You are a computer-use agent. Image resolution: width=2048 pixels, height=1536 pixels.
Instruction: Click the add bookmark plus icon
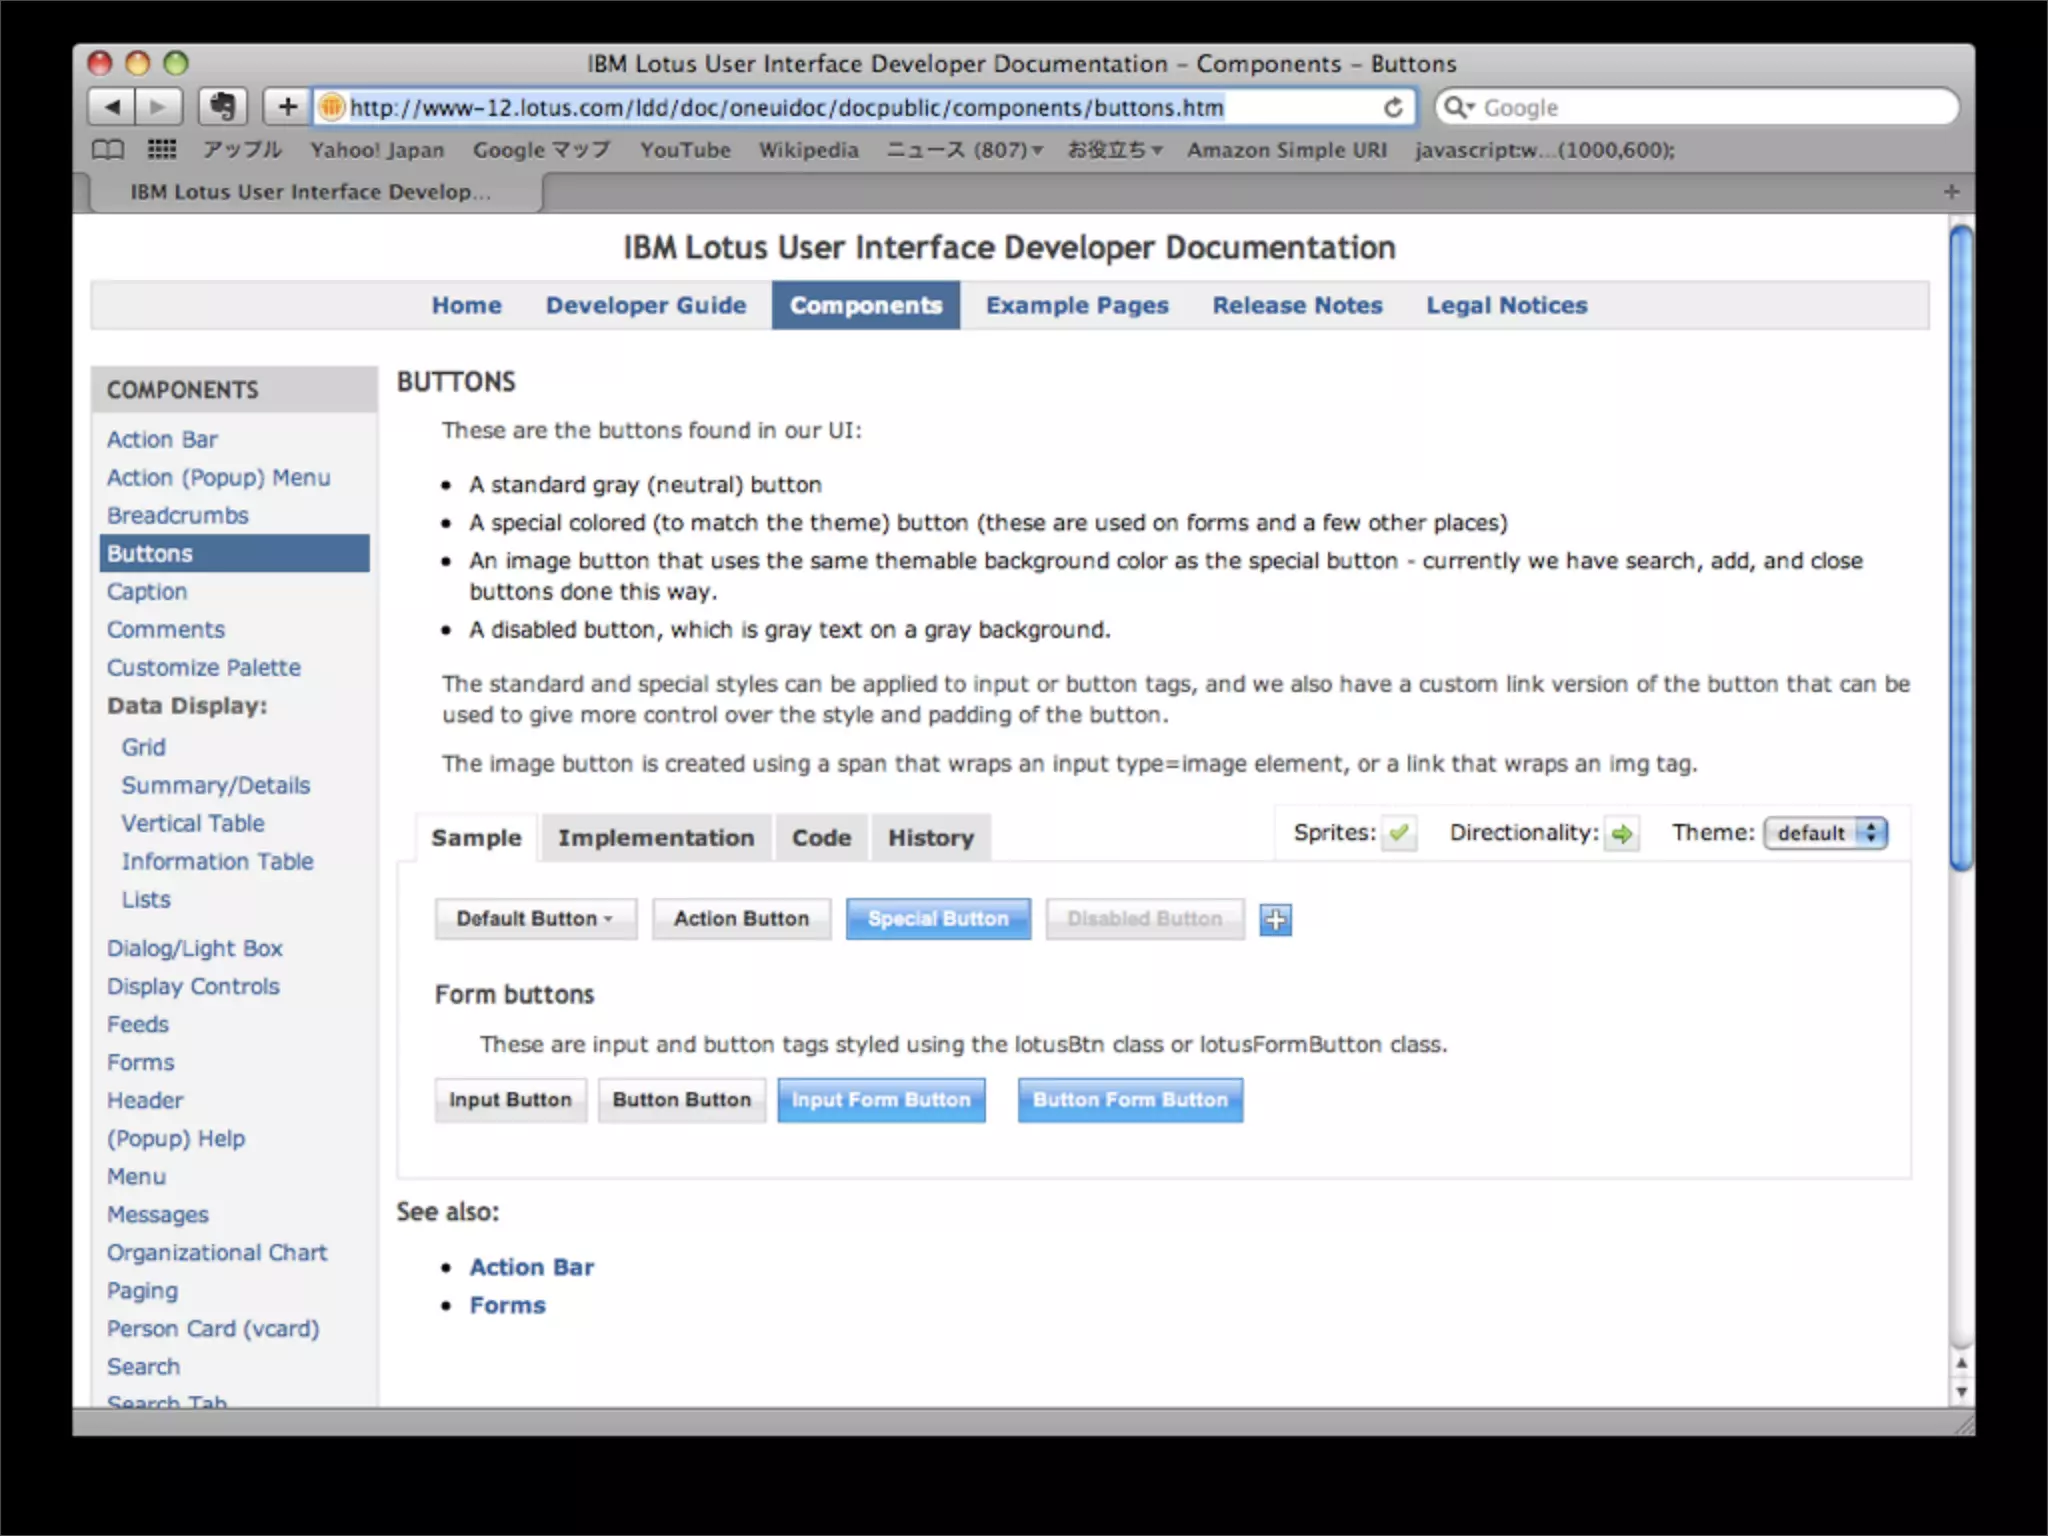pos(287,106)
